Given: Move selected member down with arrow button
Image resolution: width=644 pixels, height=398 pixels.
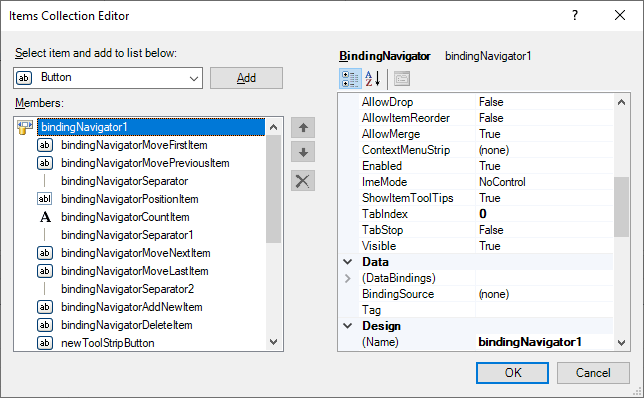Looking at the screenshot, I should coord(303,152).
